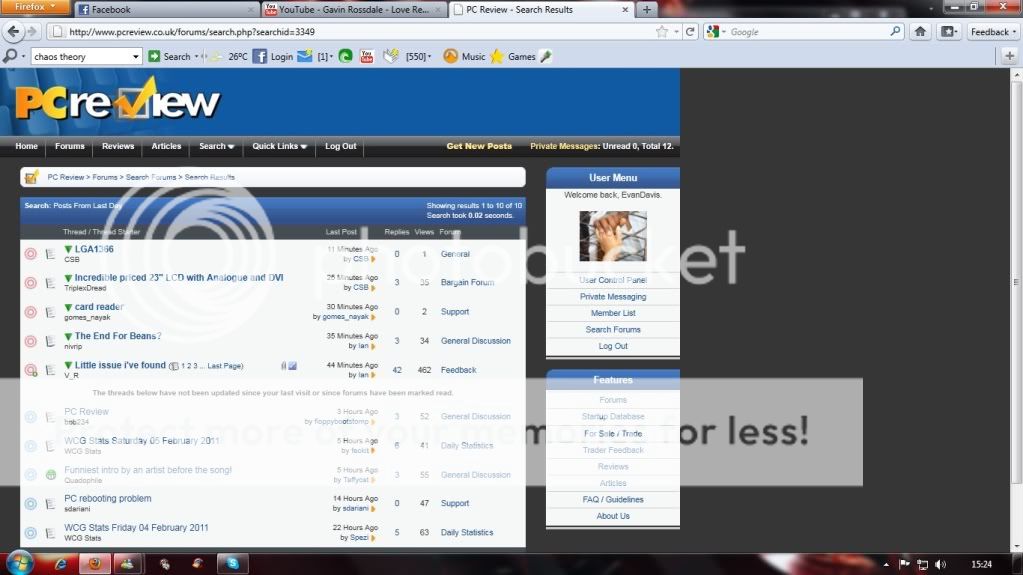Open the Private Messages link in navbar

click(564, 146)
